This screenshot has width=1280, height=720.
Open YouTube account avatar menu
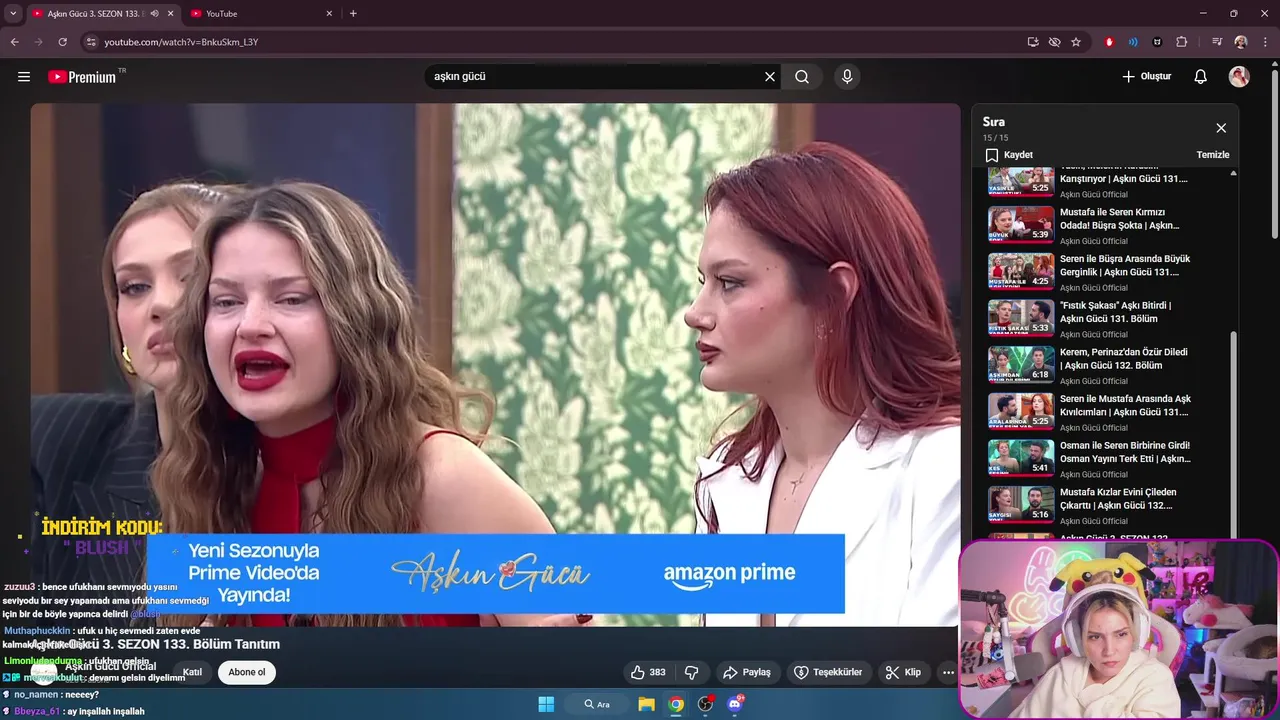(x=1239, y=76)
